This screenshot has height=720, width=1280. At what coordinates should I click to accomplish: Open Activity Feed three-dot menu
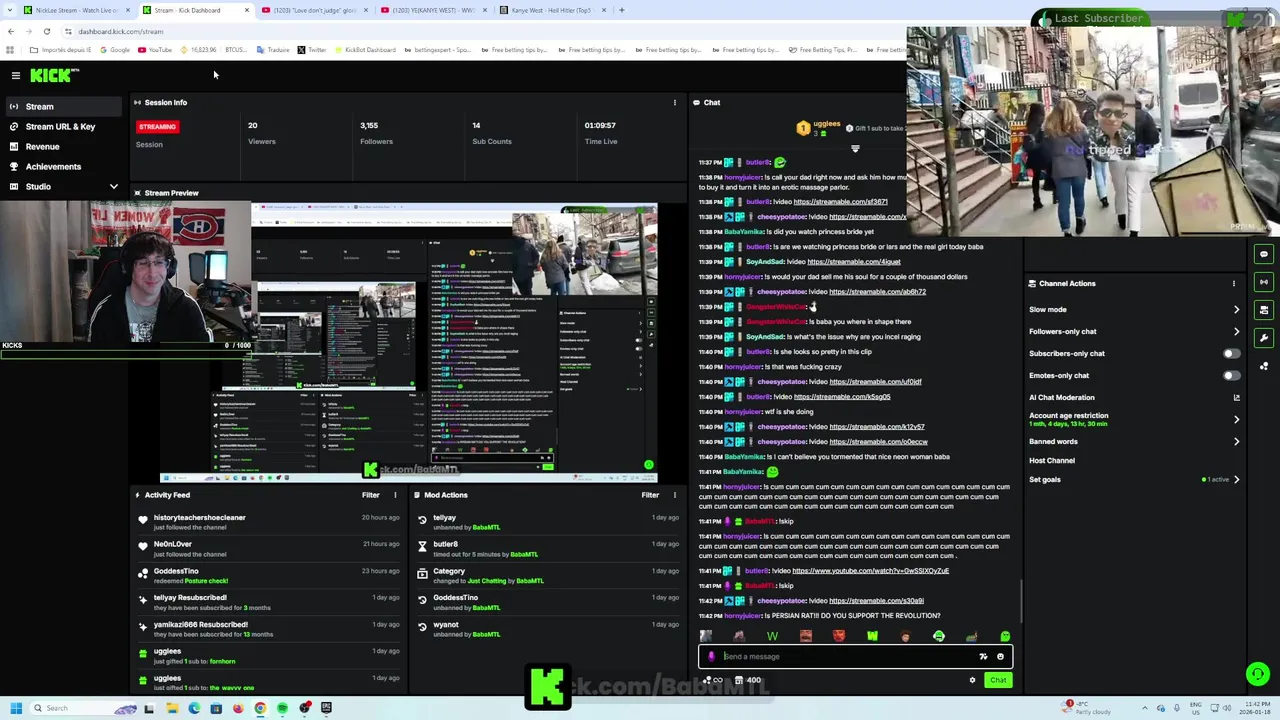coord(395,495)
